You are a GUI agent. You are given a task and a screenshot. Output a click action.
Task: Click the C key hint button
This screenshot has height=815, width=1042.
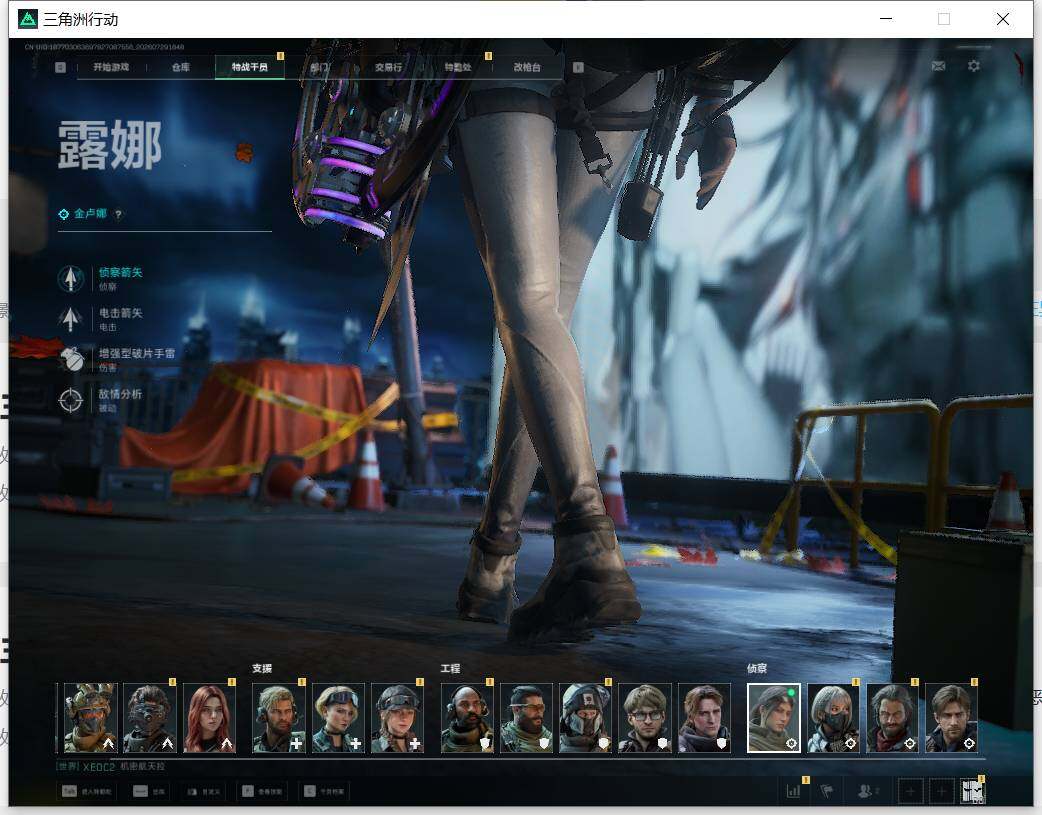pyautogui.click(x=324, y=791)
